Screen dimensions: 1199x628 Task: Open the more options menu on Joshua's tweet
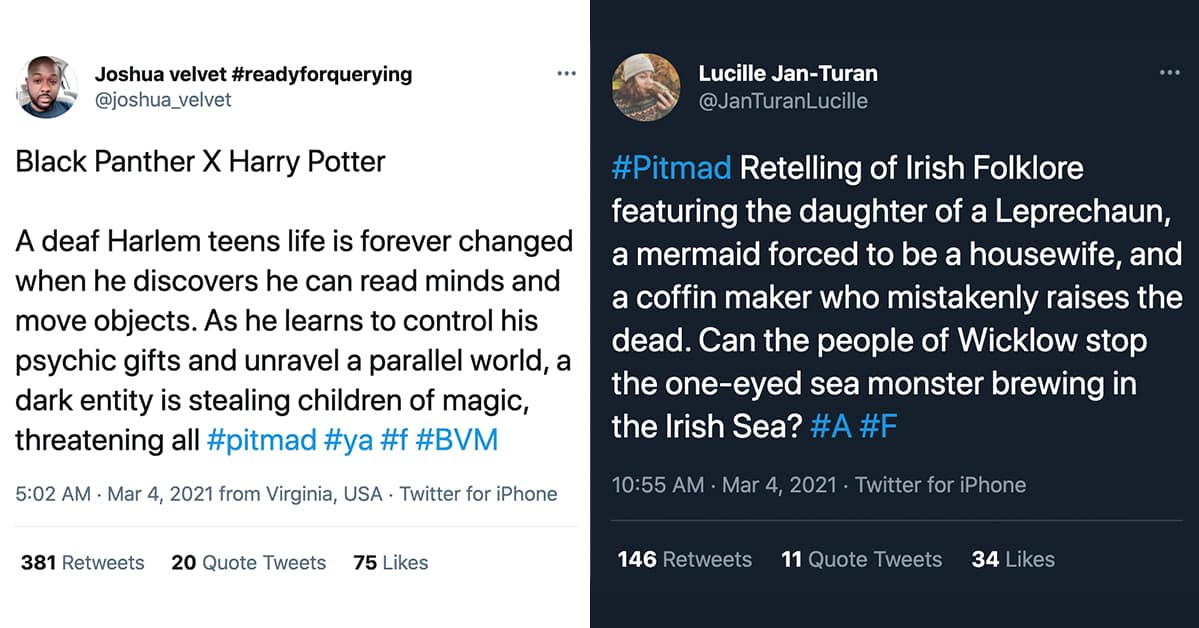pos(566,73)
